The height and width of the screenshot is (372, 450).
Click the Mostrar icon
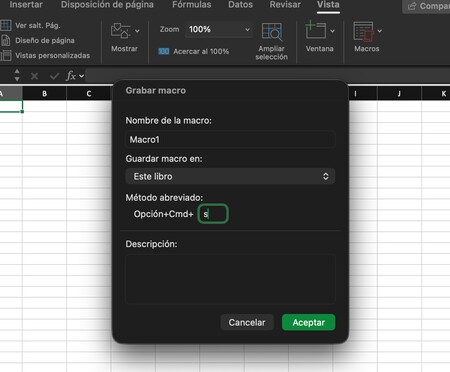click(x=120, y=31)
